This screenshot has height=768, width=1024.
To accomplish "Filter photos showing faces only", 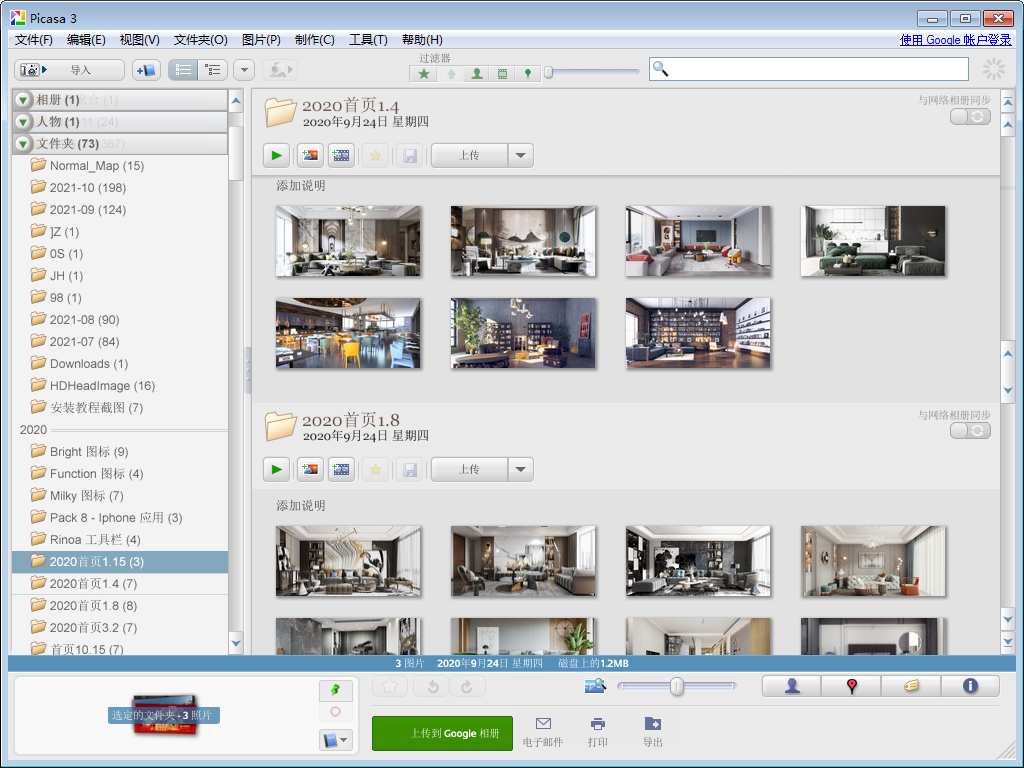I will pos(477,74).
